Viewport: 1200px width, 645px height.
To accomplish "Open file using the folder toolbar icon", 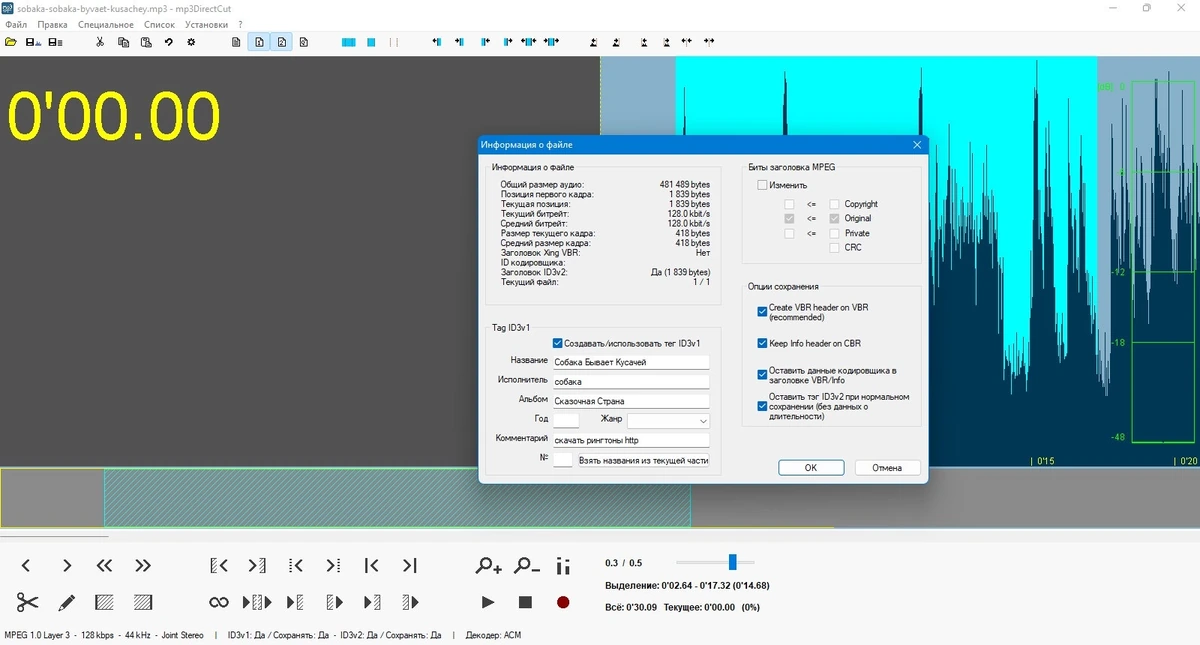I will coord(11,42).
